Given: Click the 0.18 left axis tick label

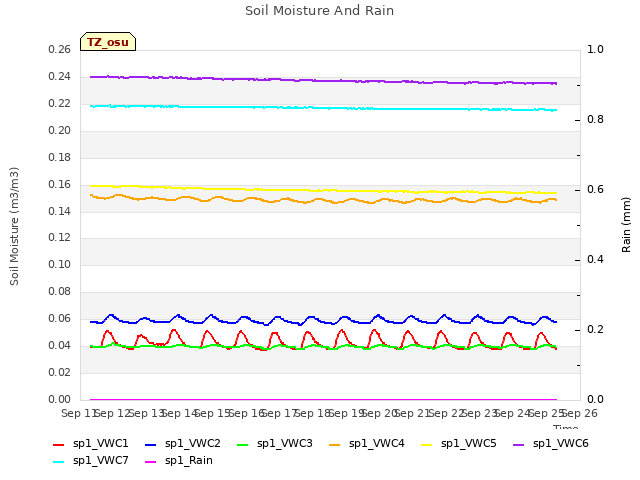Looking at the screenshot, I should [x=59, y=158].
